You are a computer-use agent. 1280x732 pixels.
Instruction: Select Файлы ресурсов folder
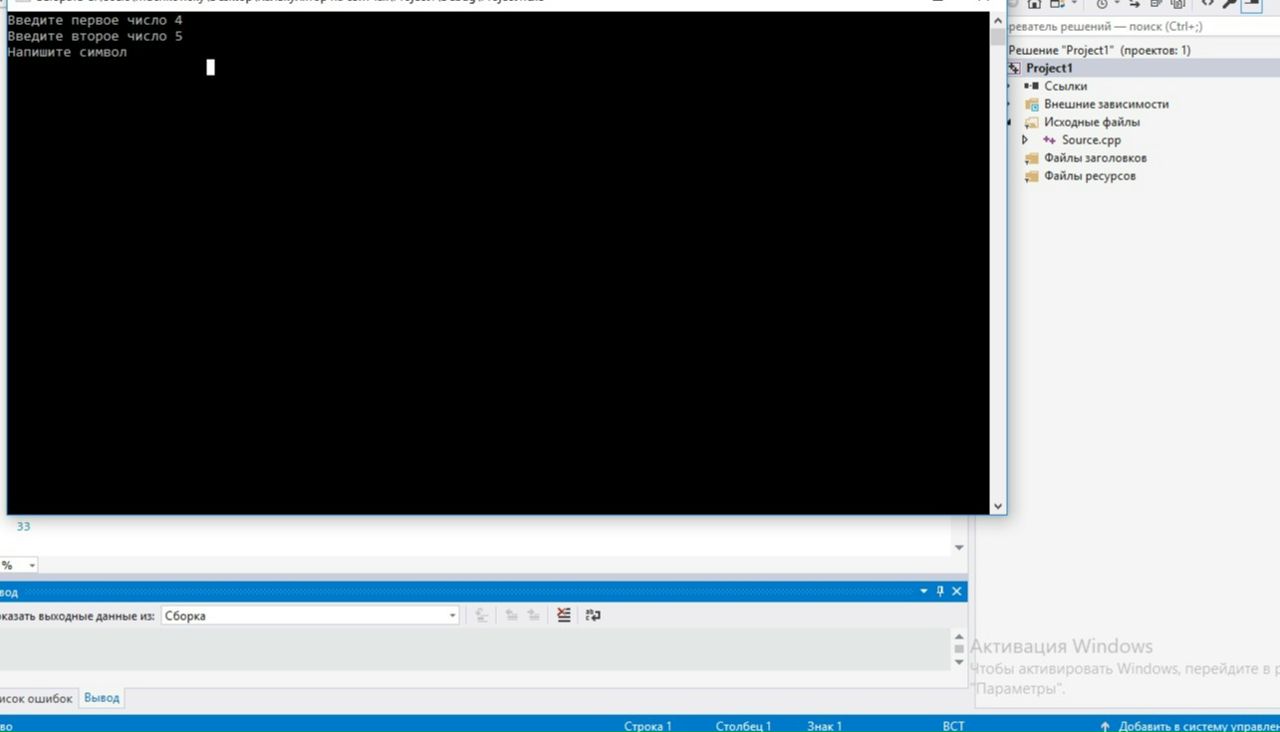pyautogui.click(x=1090, y=176)
